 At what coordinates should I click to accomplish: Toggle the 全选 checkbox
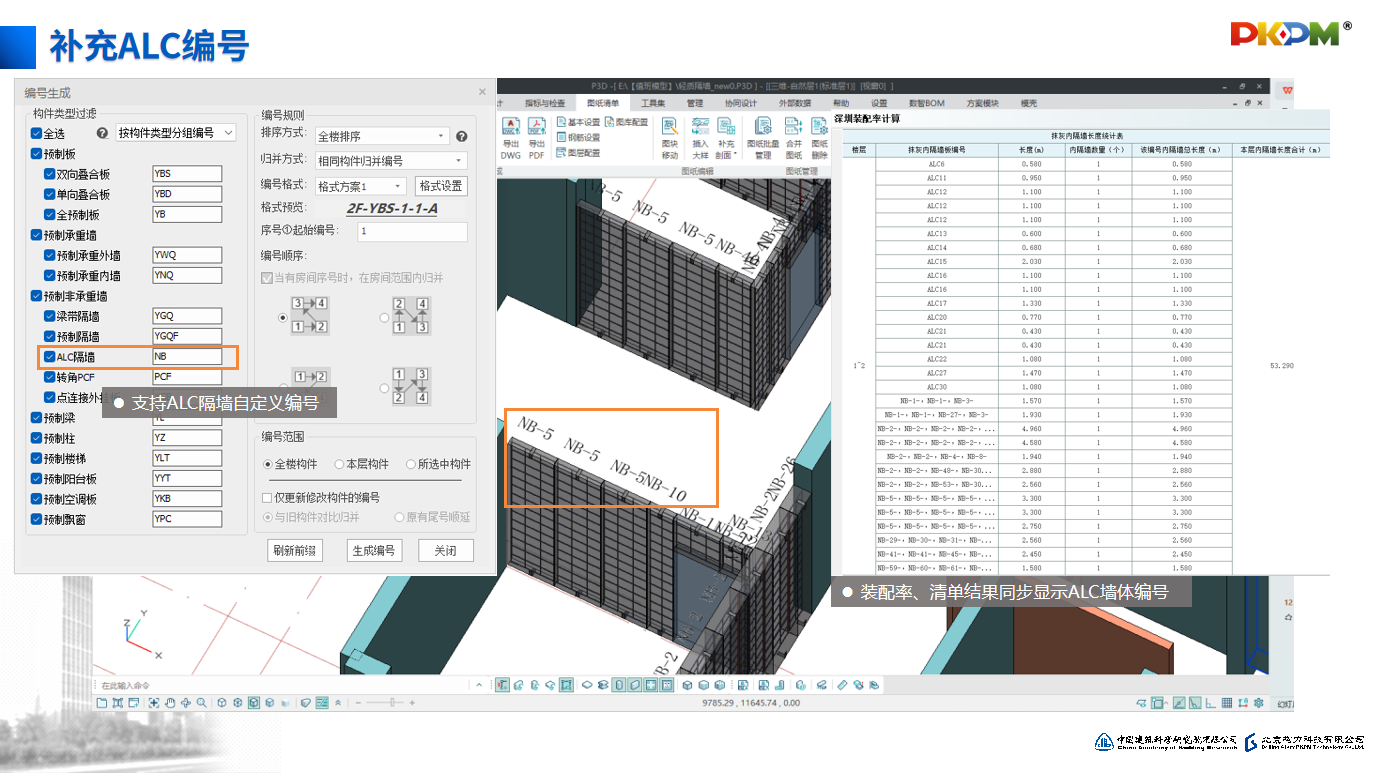tap(37, 133)
